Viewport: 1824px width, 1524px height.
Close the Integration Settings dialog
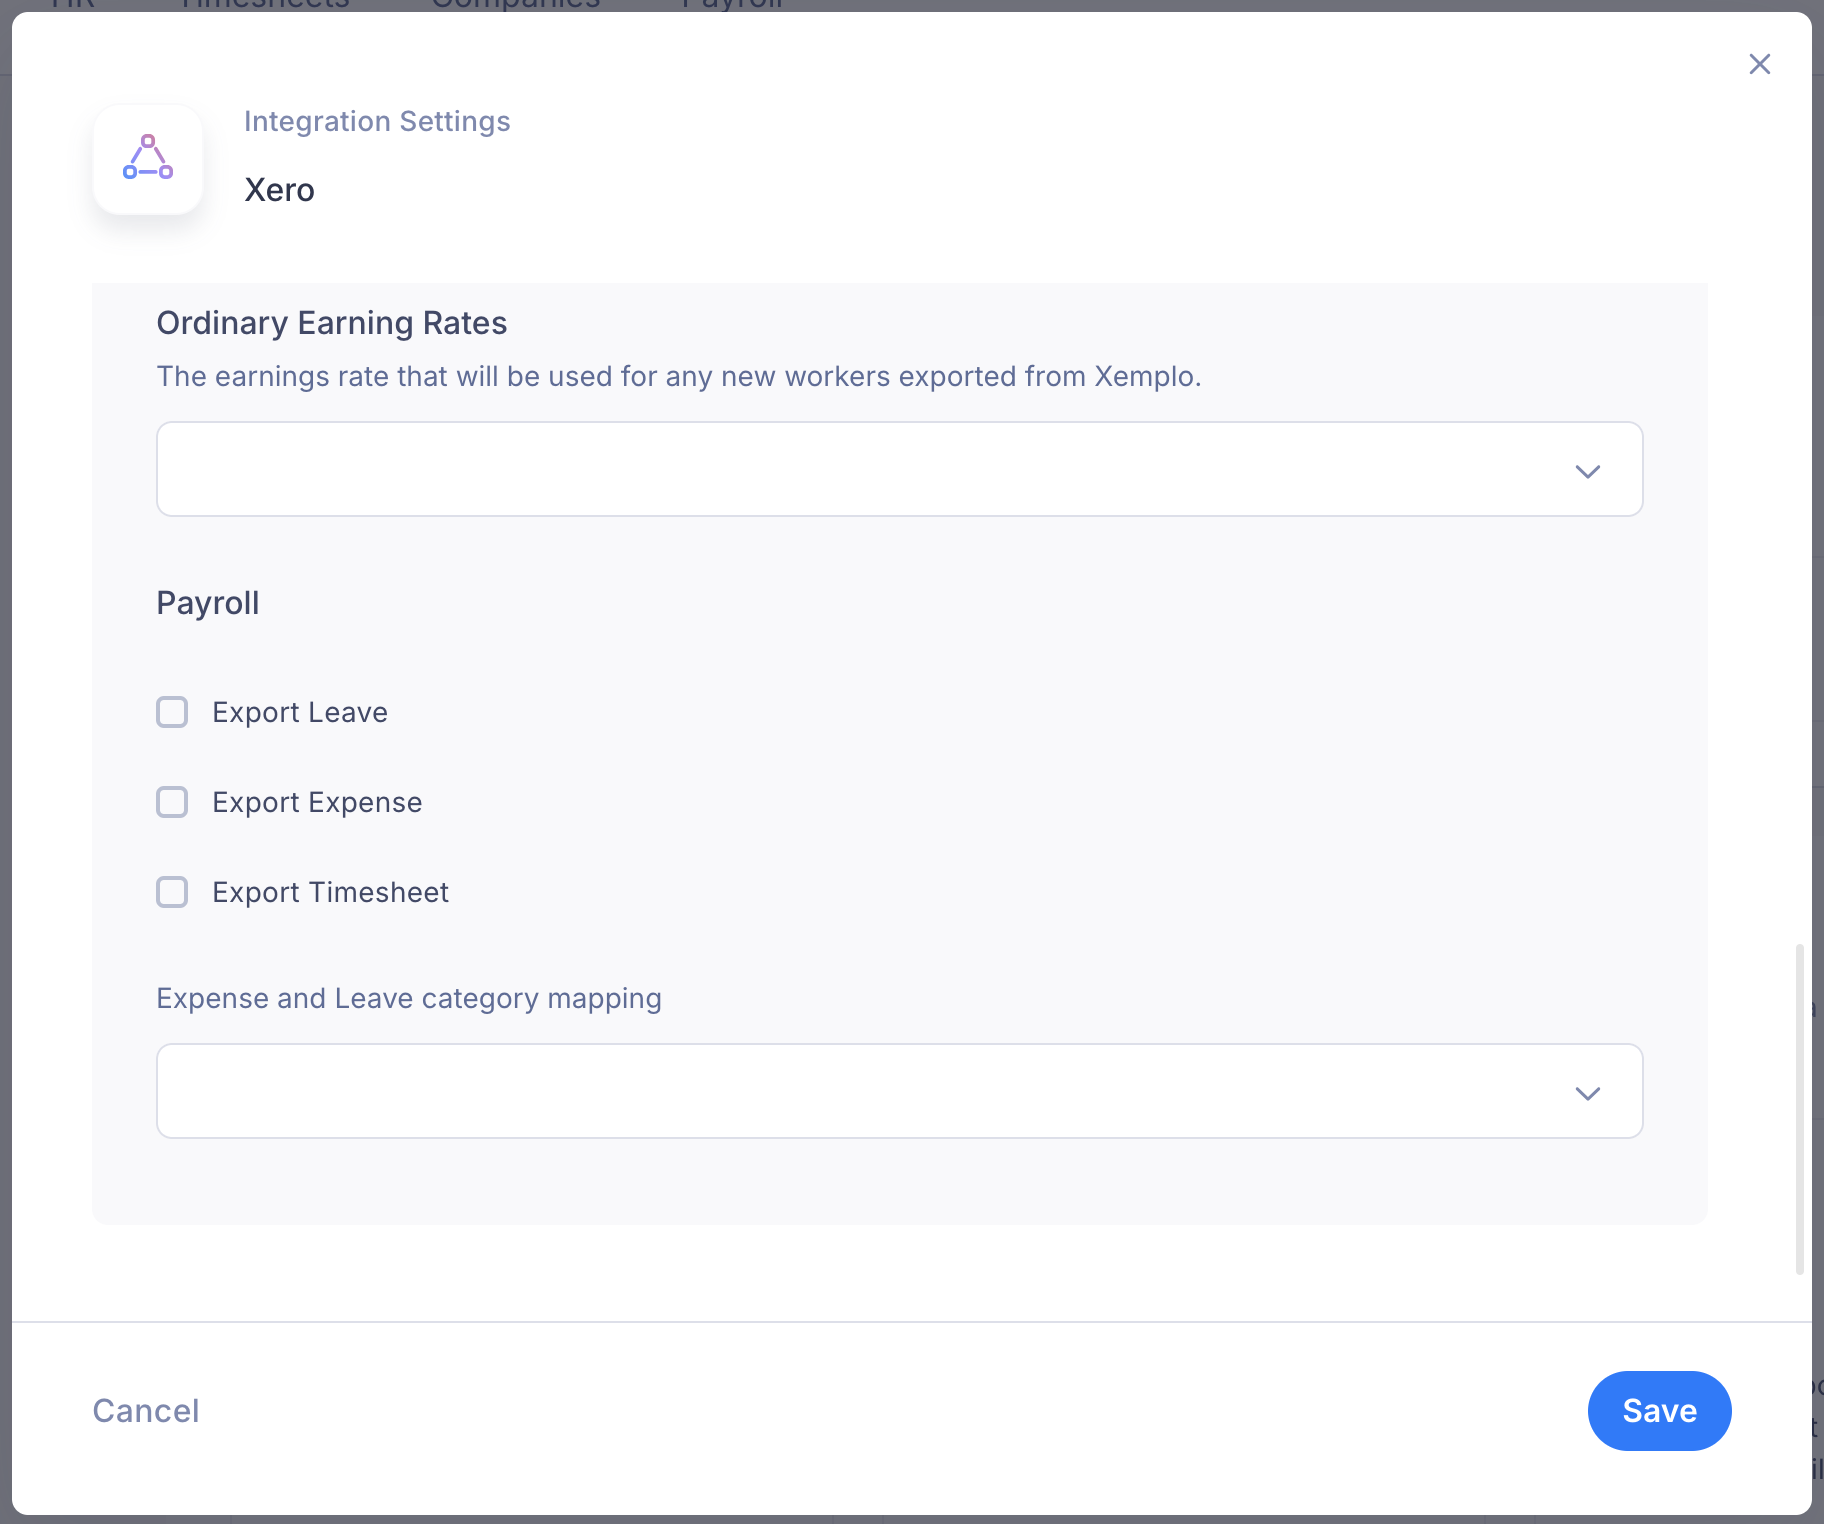pos(1760,64)
